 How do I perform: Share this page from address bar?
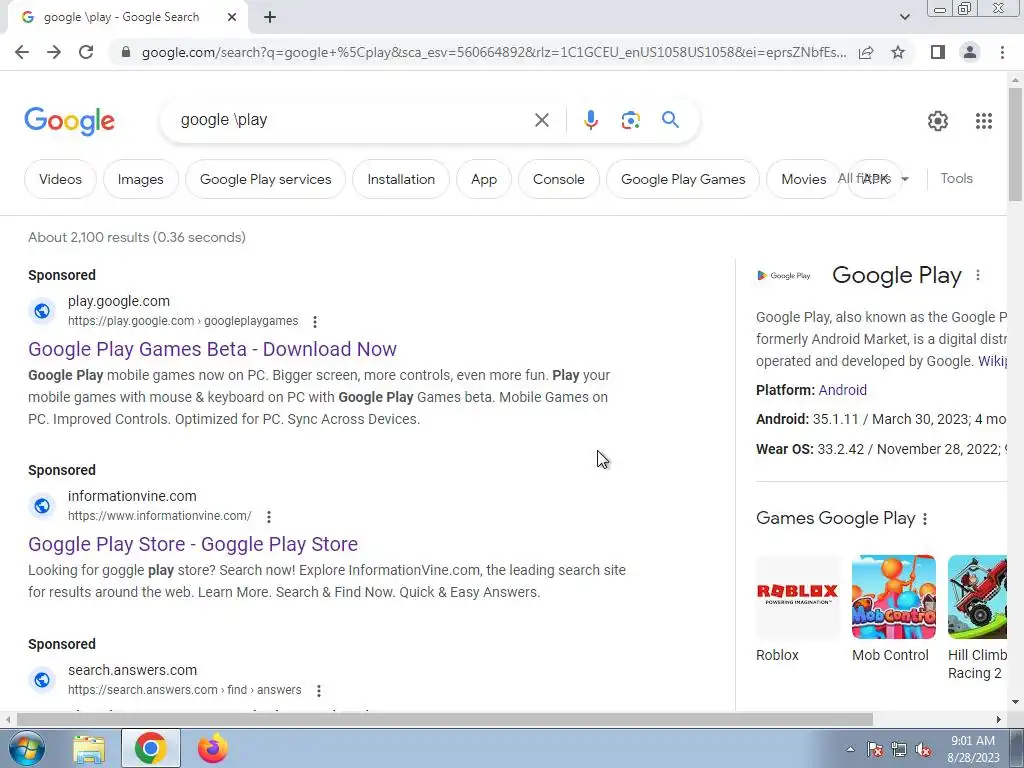pos(866,52)
